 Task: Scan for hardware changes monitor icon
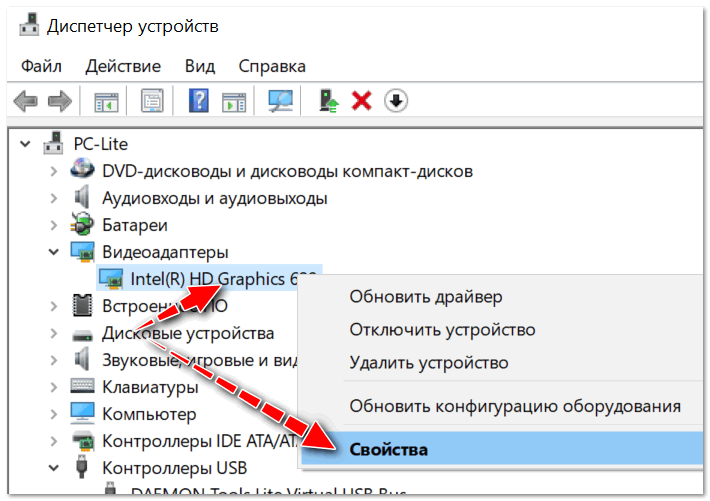tap(280, 101)
